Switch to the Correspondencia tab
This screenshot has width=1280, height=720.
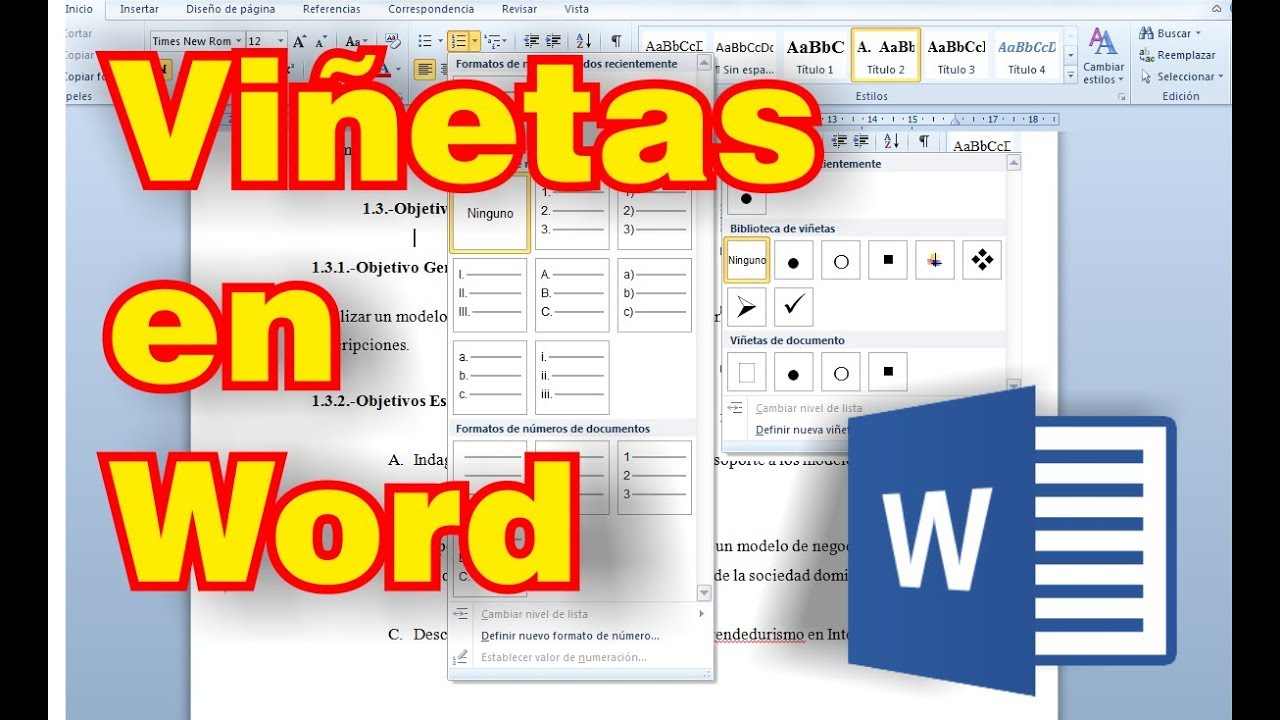432,9
